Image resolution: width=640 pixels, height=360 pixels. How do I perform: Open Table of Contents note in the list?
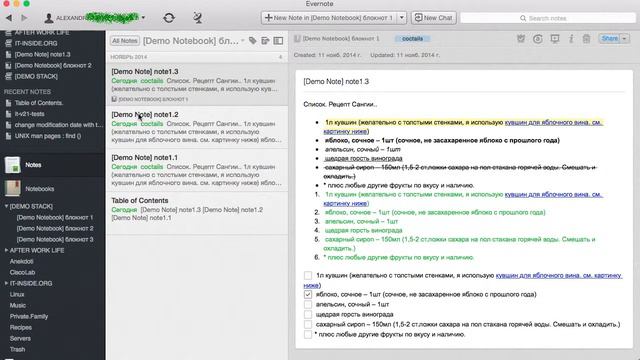pos(197,213)
